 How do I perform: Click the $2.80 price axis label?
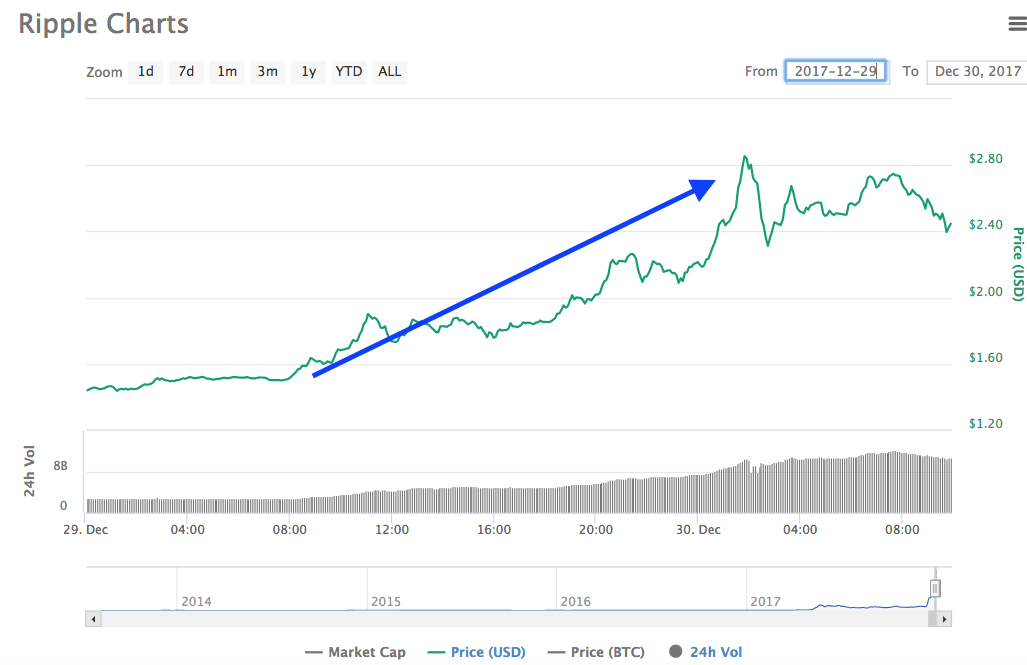pyautogui.click(x=986, y=159)
